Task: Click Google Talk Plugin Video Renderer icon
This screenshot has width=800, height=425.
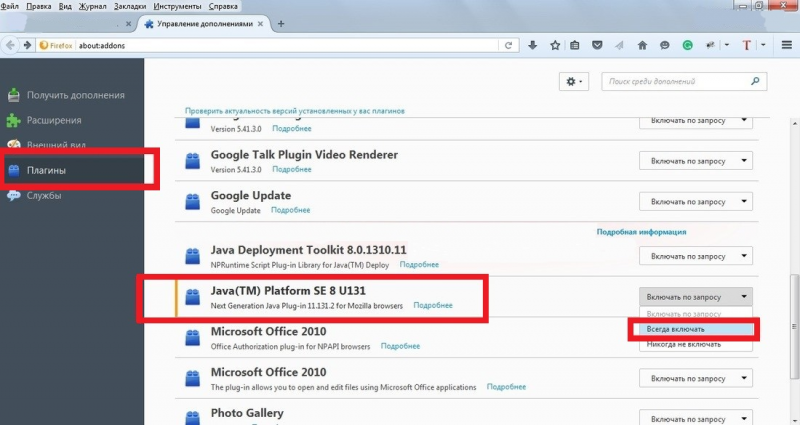Action: 192,161
